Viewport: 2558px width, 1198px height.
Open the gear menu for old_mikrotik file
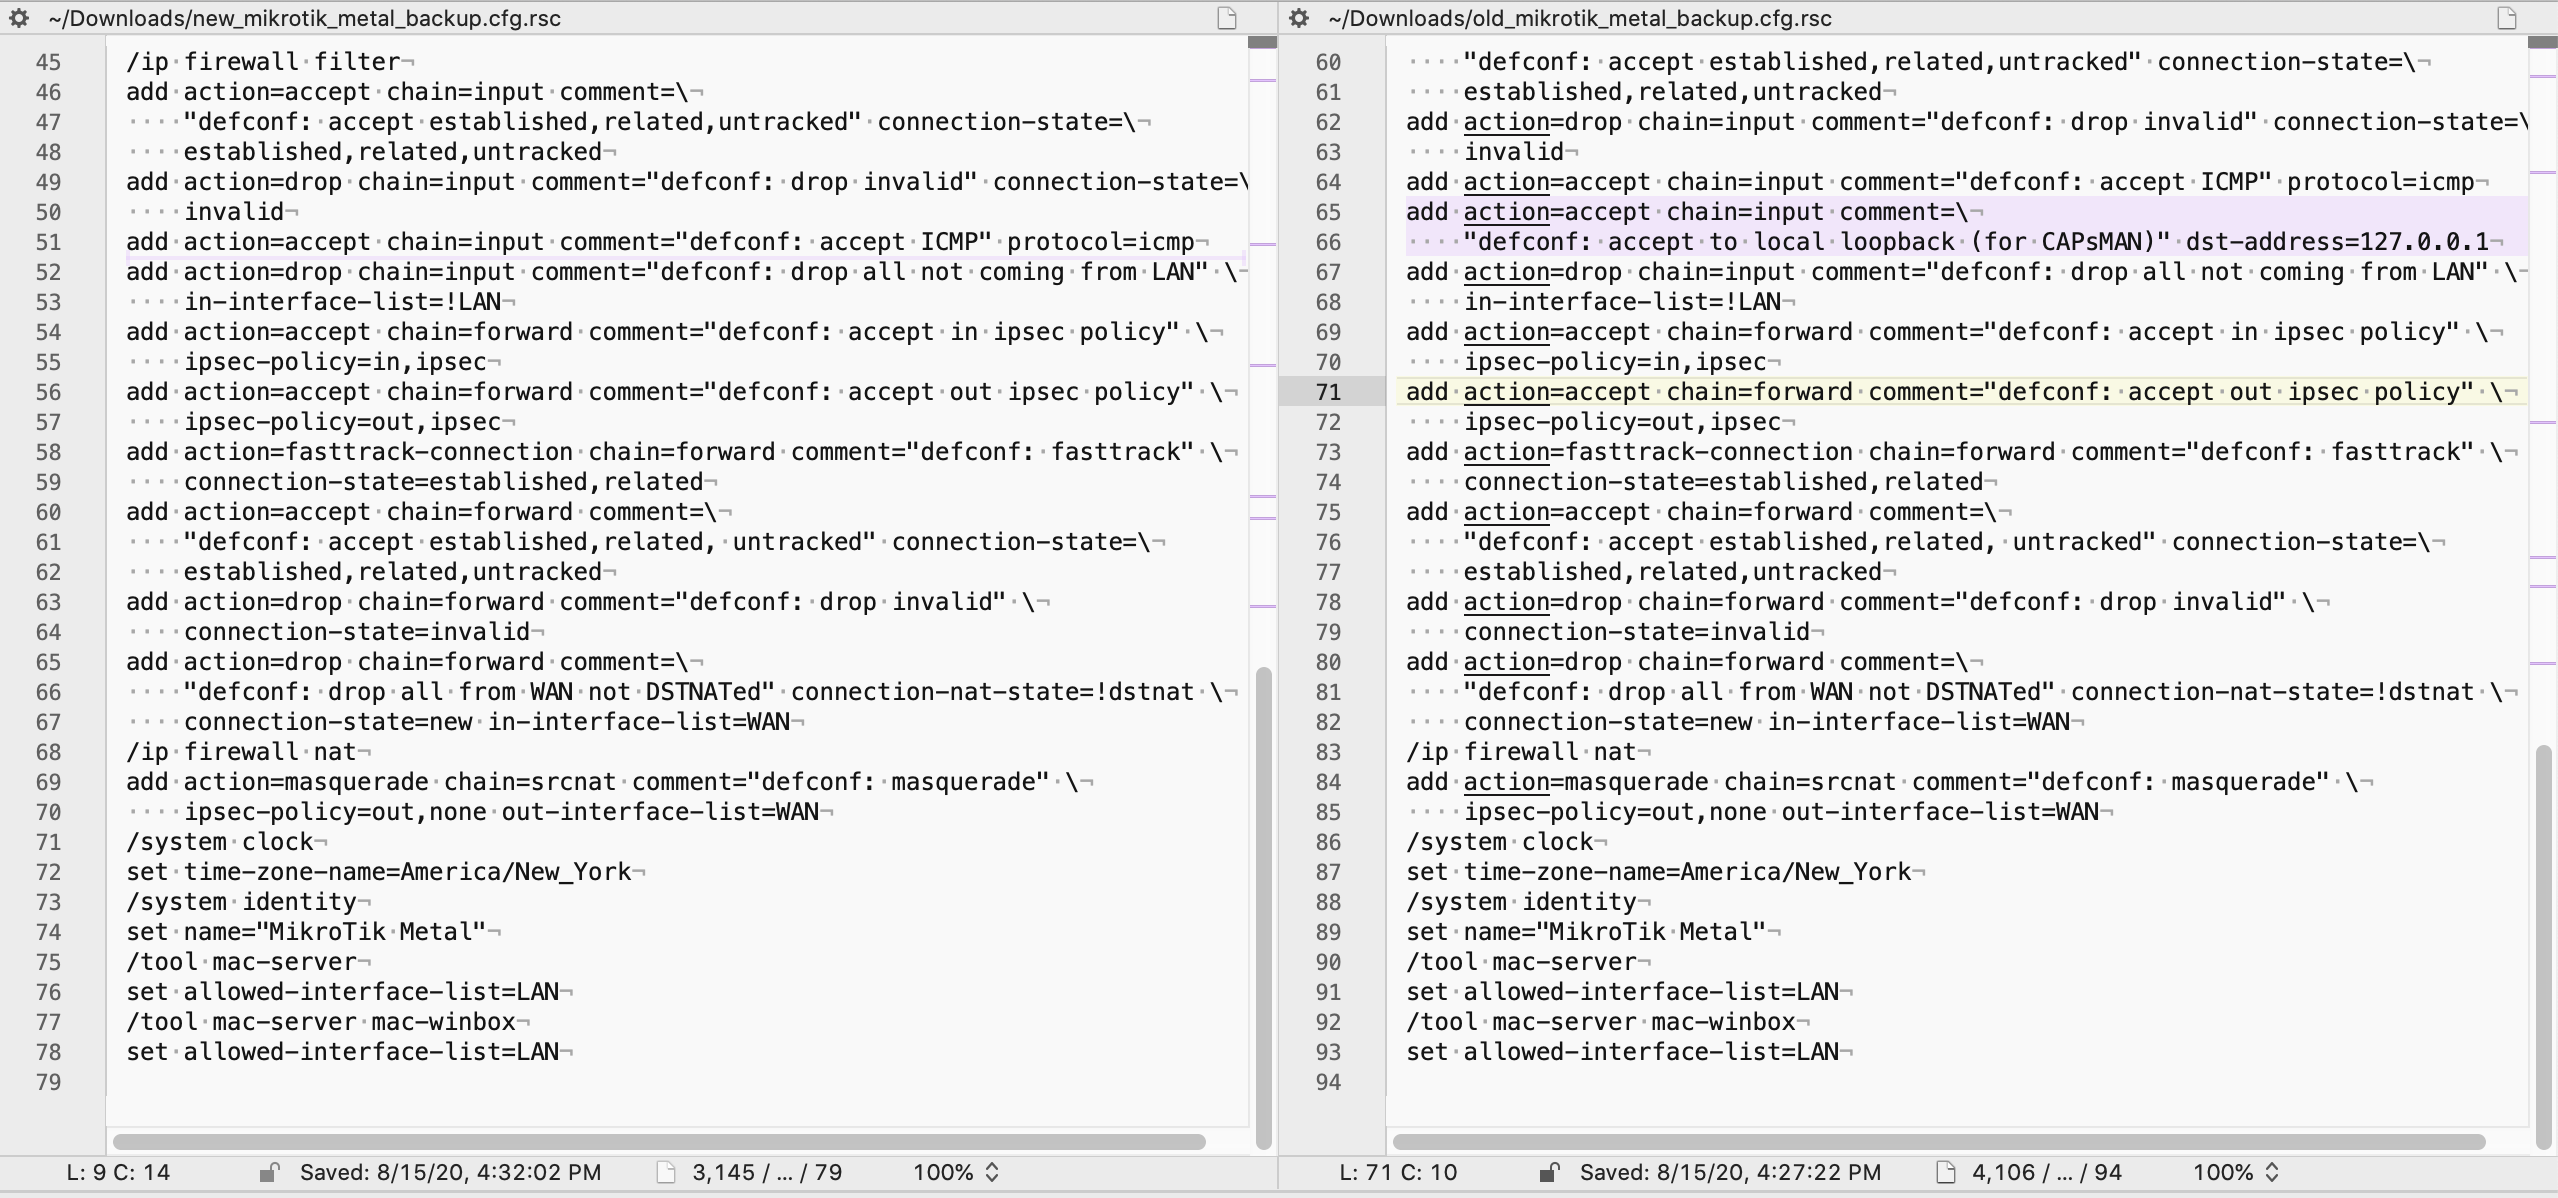(x=1299, y=18)
